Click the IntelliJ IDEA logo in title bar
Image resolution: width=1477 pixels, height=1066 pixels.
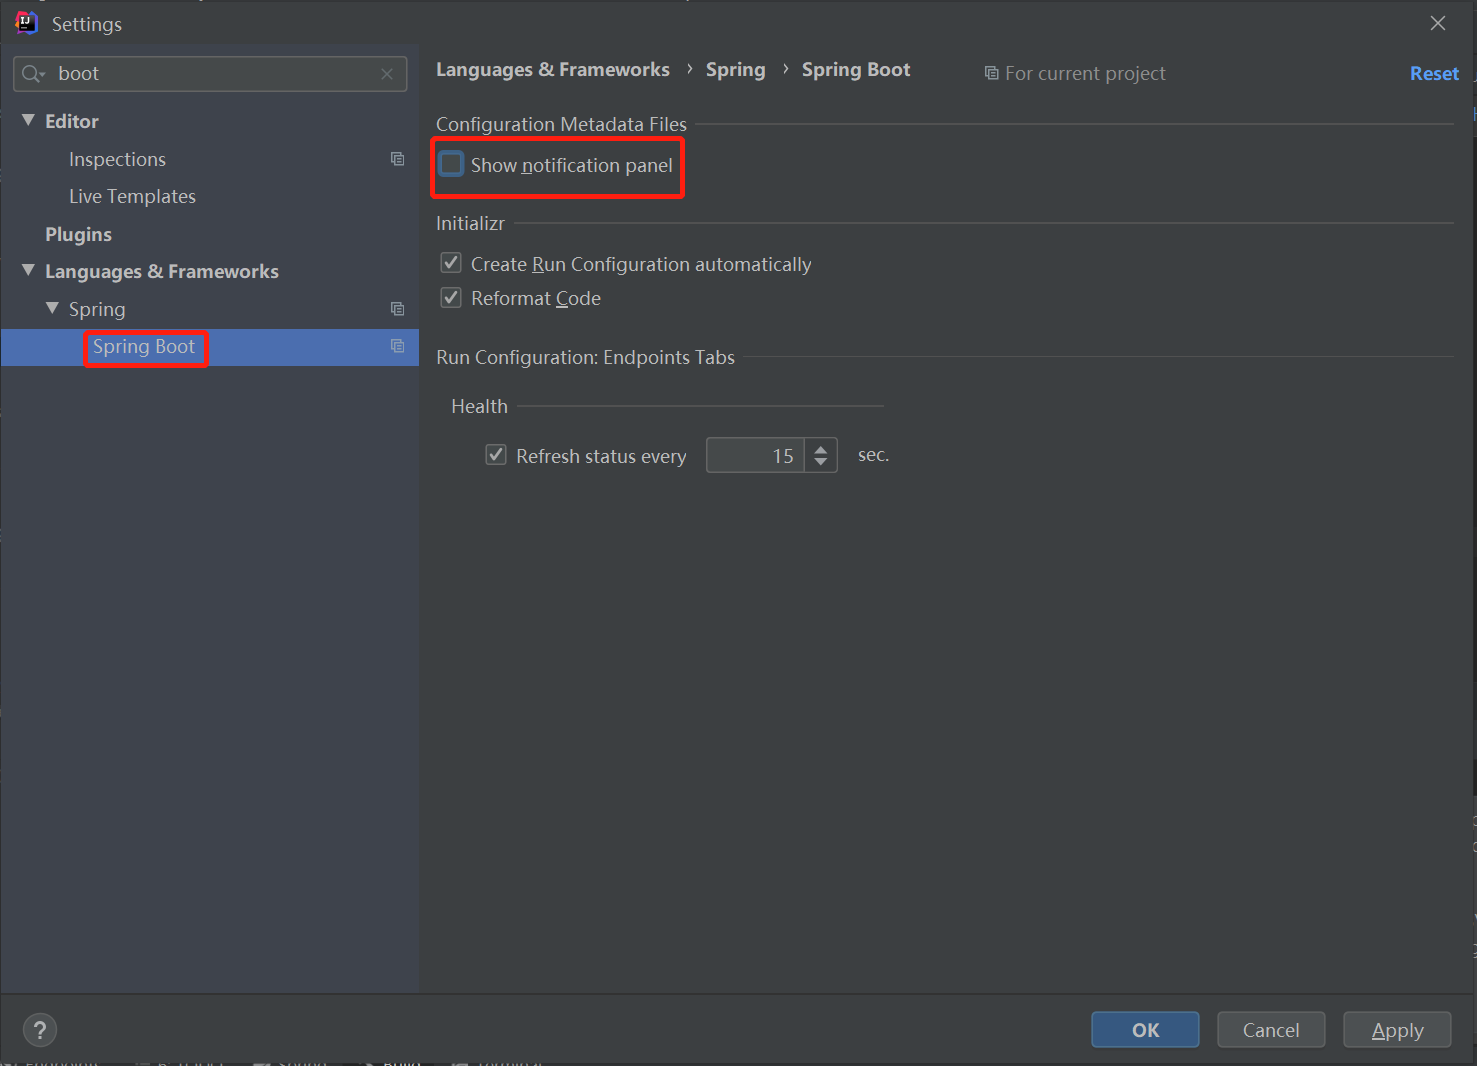pos(27,23)
